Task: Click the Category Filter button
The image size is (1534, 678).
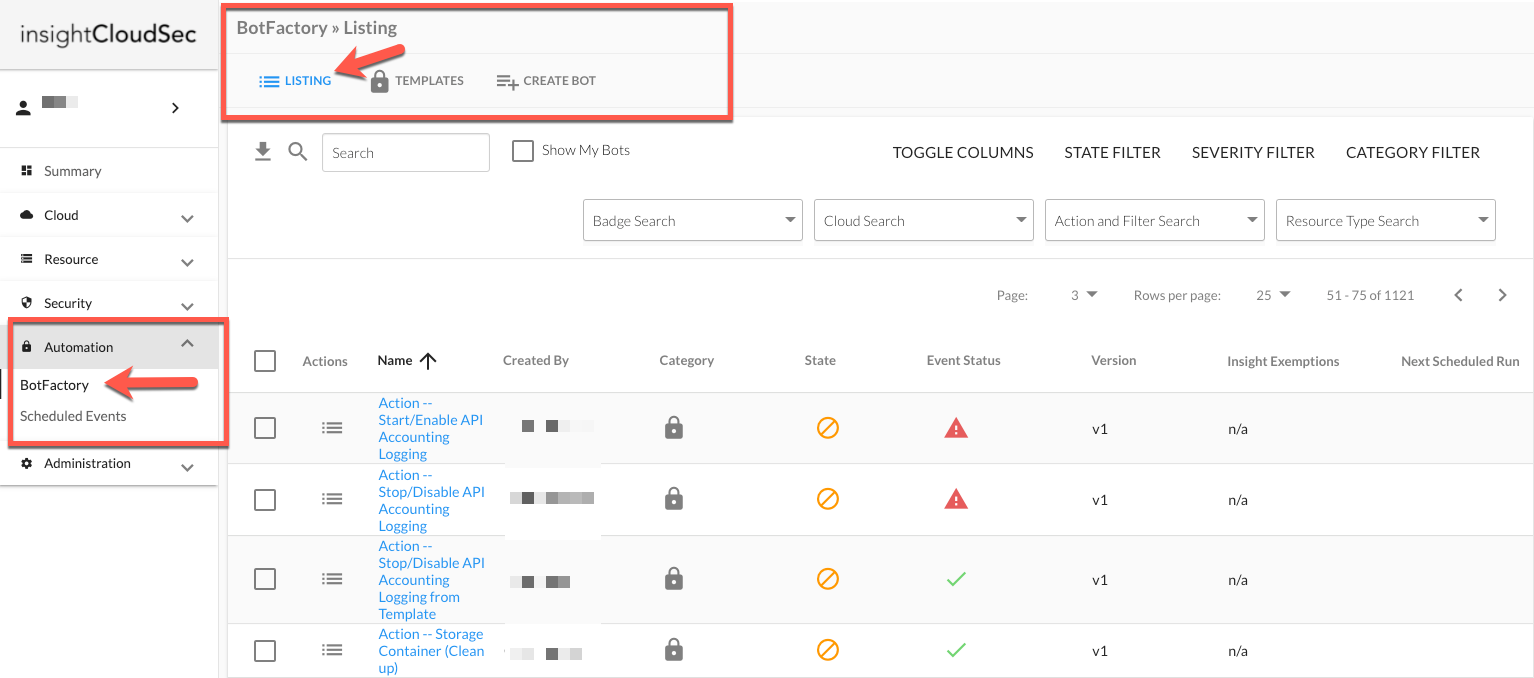Action: click(x=1413, y=152)
